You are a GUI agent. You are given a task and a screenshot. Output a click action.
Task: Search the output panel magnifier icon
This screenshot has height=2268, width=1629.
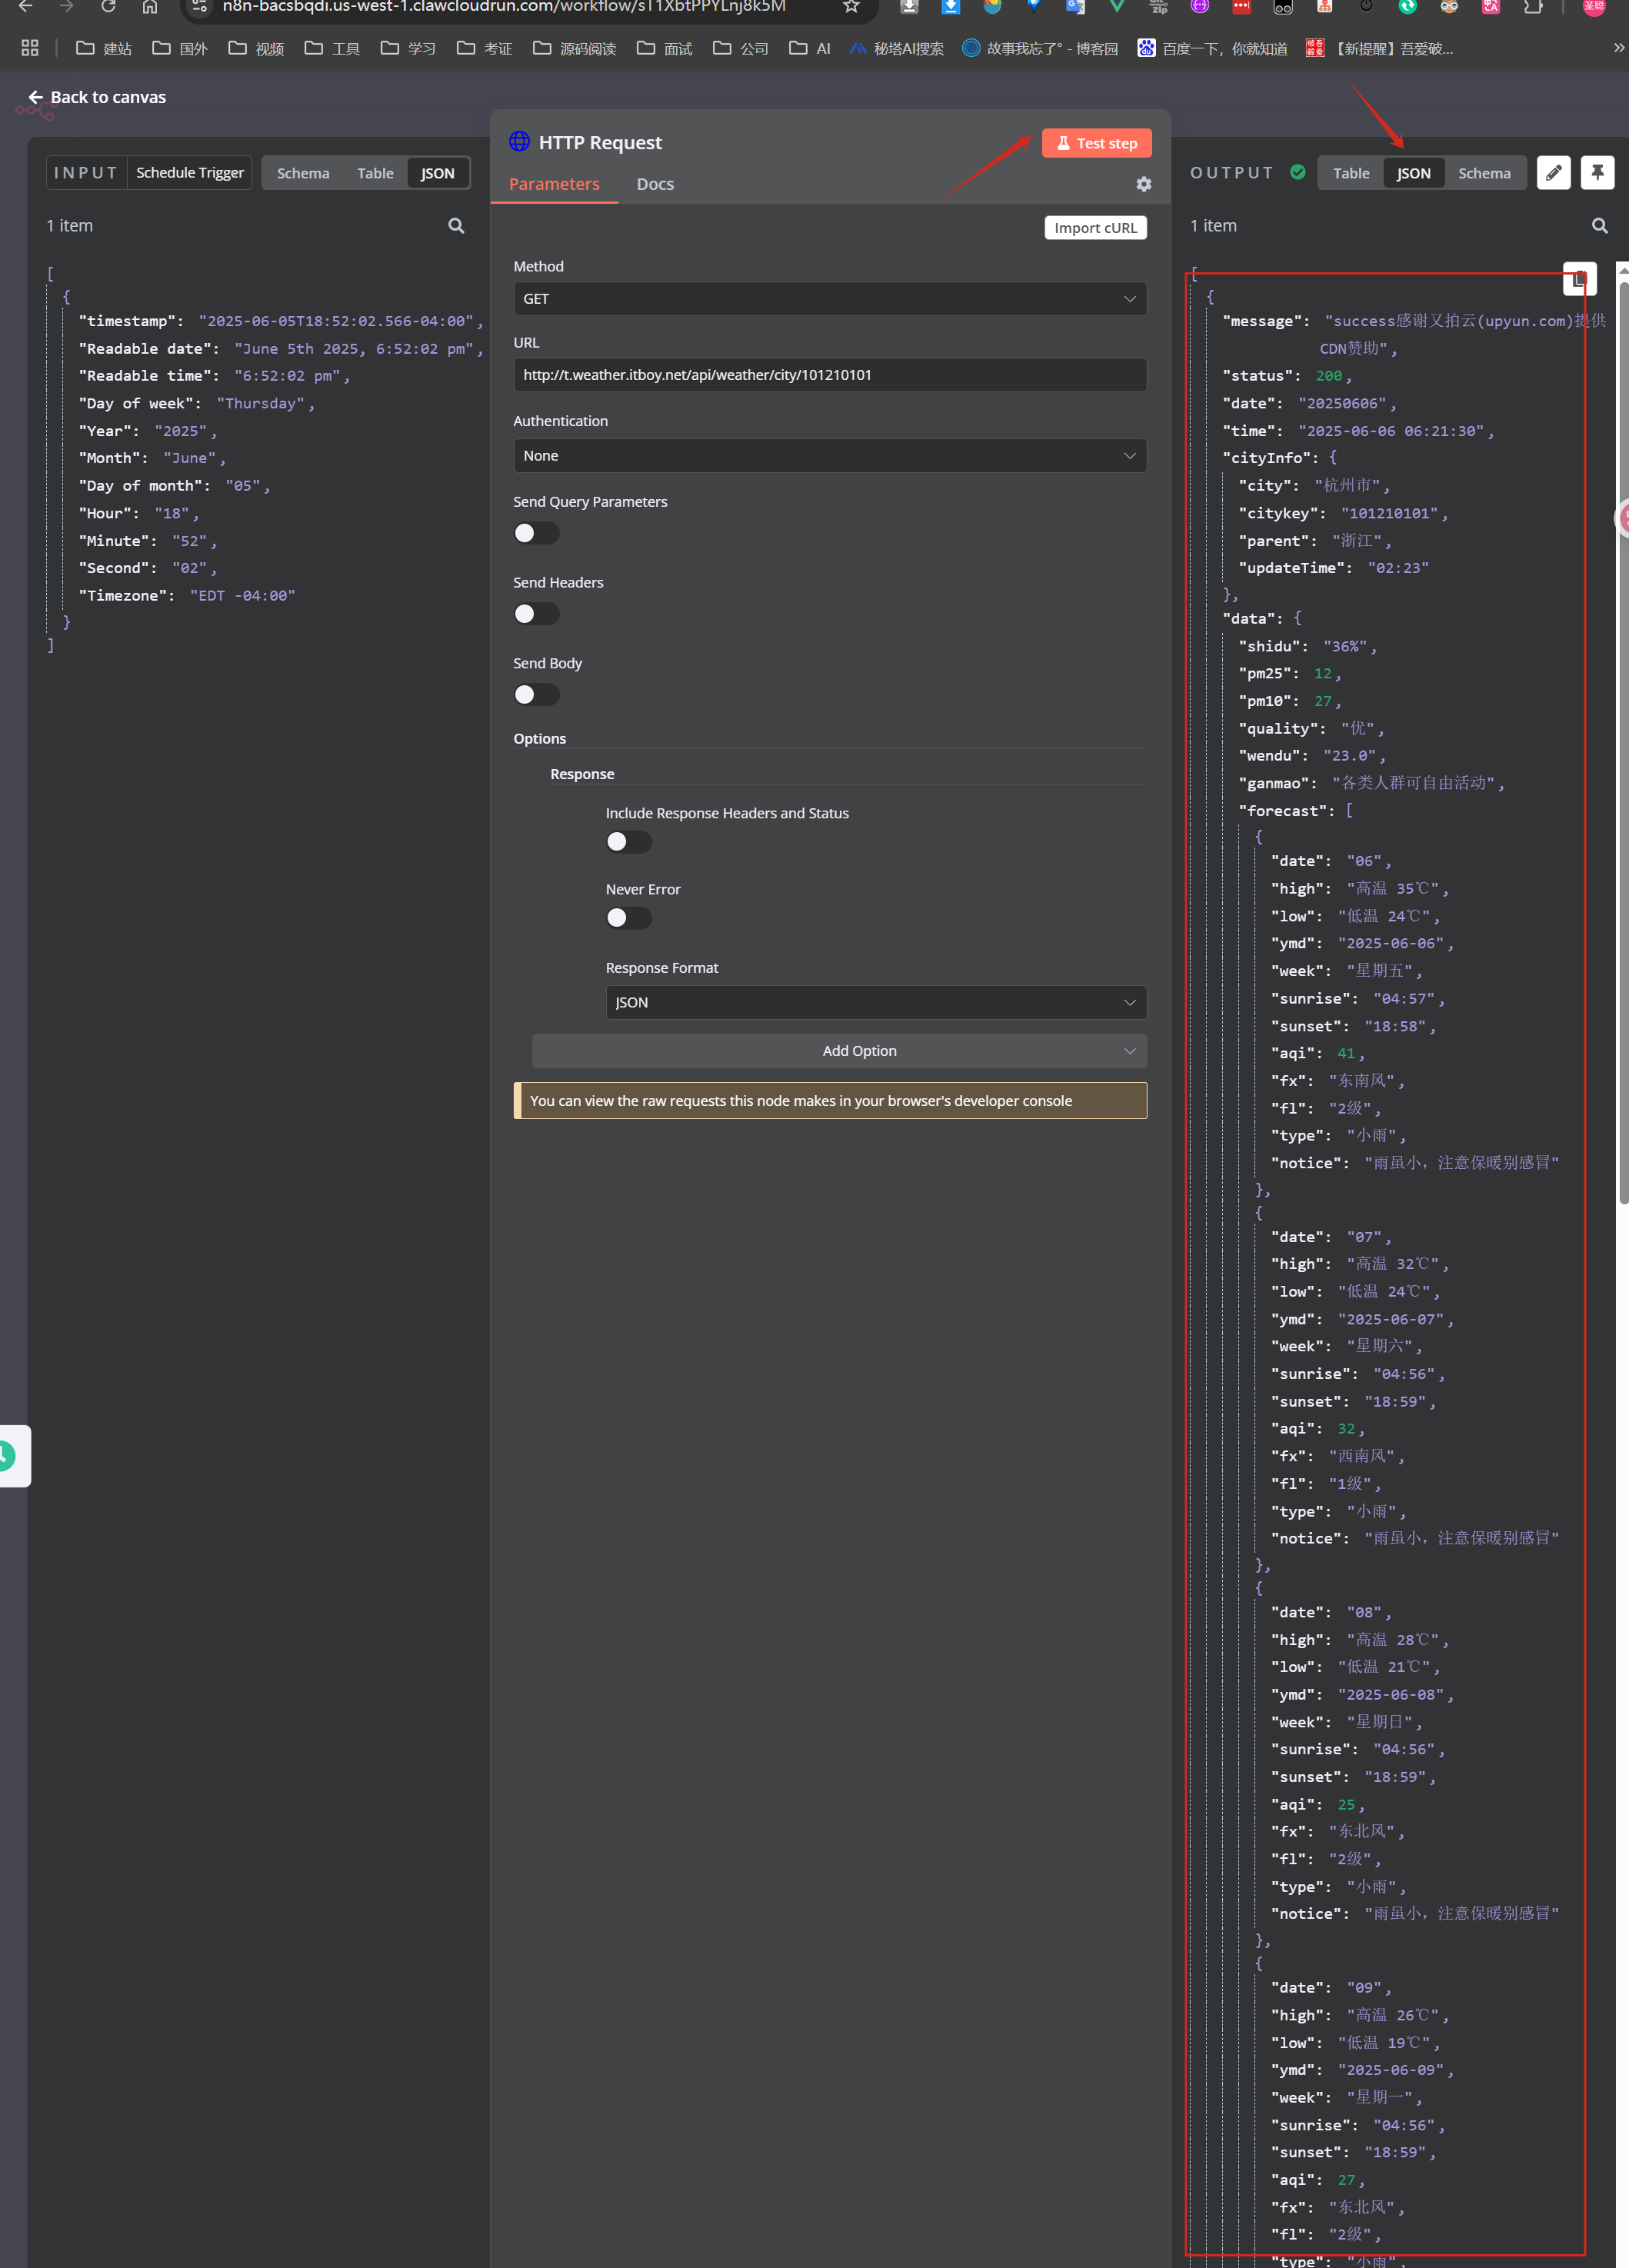(1599, 226)
